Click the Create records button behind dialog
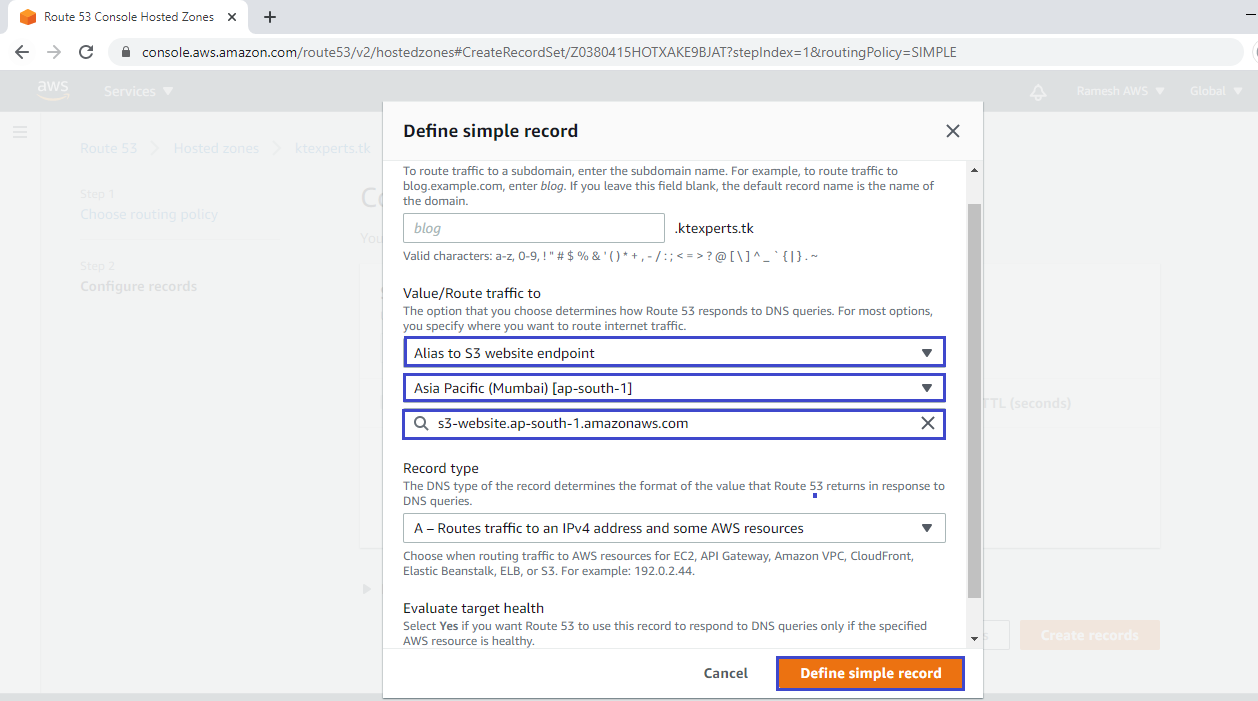1258x701 pixels. [x=1089, y=635]
